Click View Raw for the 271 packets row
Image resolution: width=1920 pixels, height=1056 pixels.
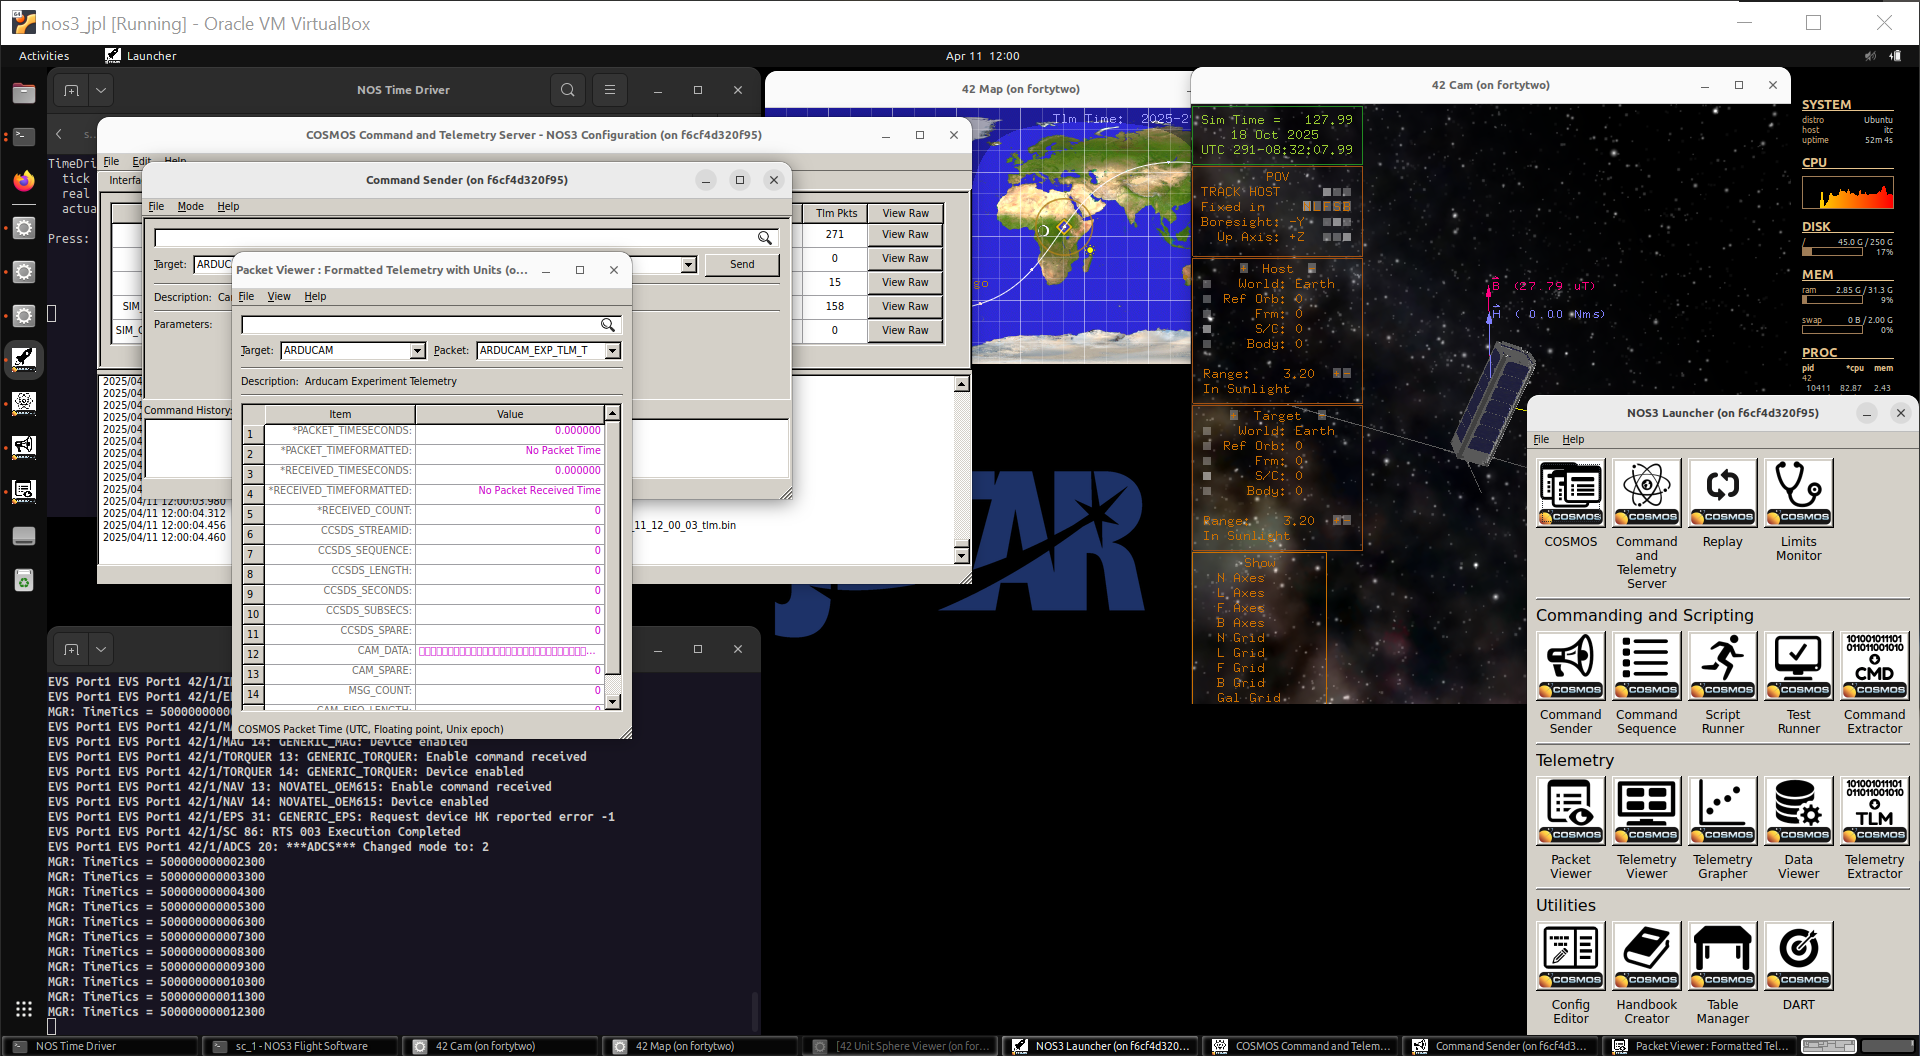(905, 235)
